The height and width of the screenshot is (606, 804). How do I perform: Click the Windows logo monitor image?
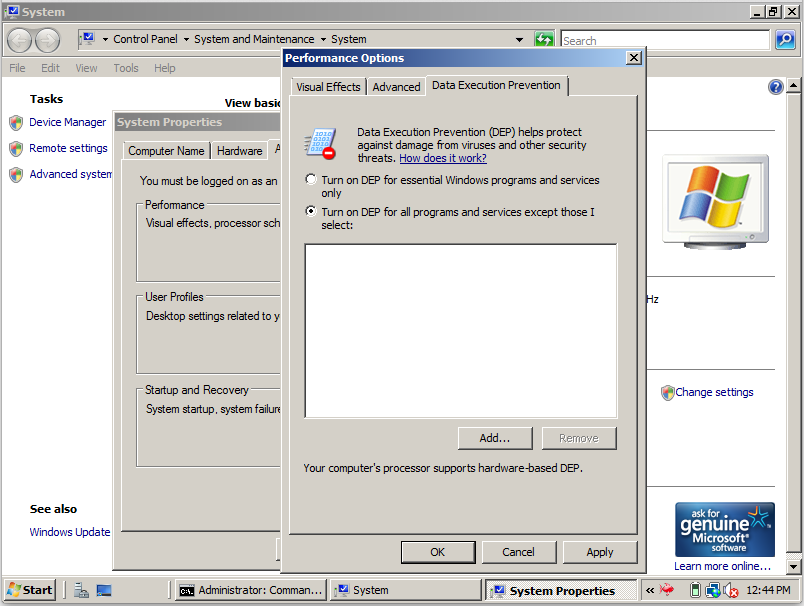(715, 201)
